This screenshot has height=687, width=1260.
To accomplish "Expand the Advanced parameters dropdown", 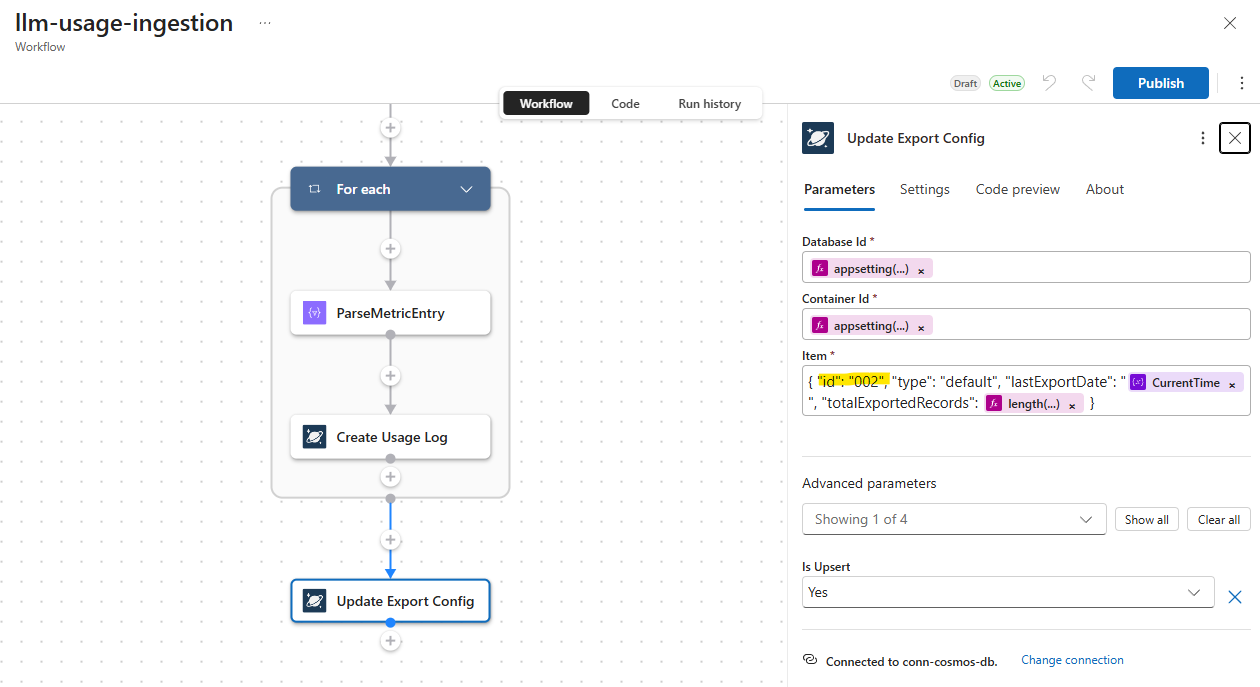I will click(954, 519).
